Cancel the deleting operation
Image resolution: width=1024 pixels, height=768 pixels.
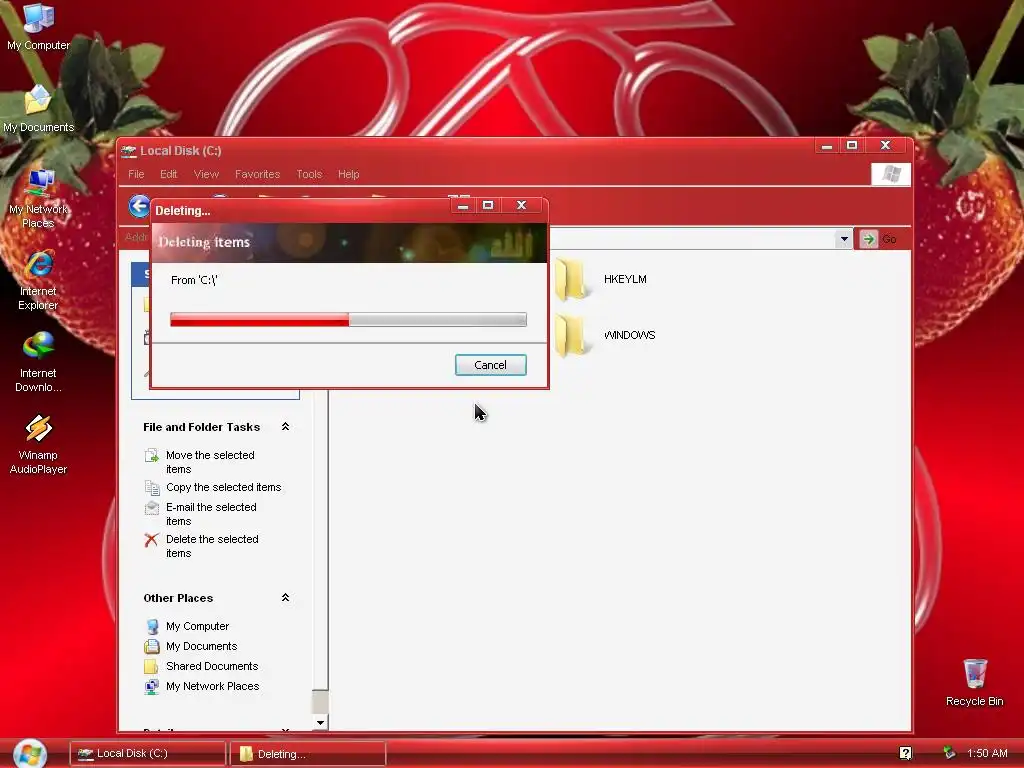pos(490,365)
